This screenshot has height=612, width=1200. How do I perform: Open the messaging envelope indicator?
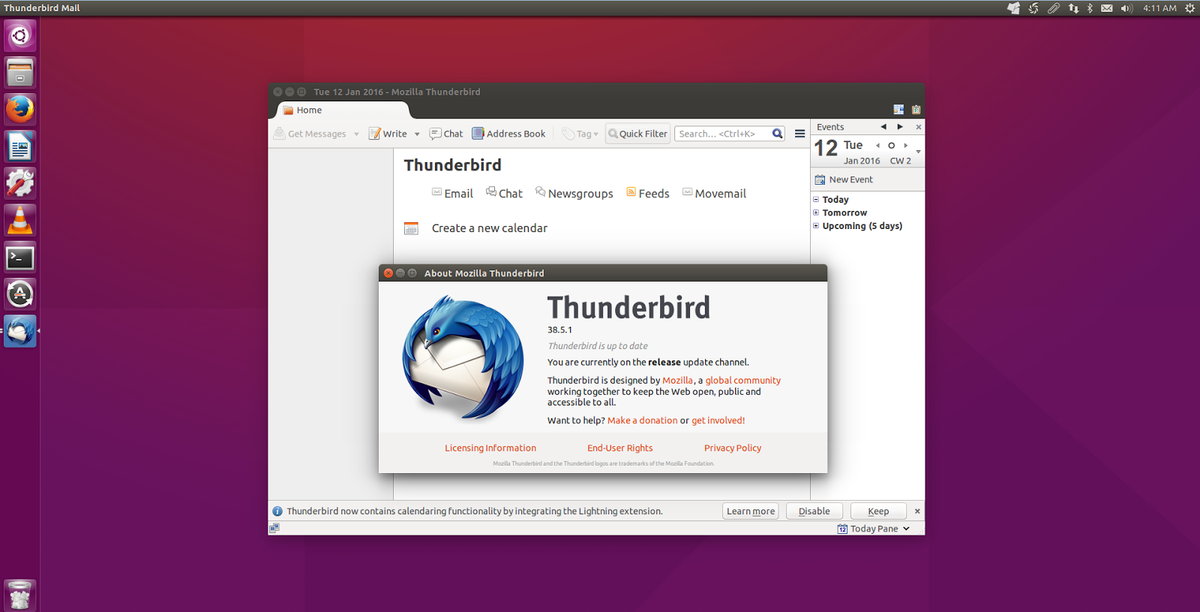coord(1107,8)
